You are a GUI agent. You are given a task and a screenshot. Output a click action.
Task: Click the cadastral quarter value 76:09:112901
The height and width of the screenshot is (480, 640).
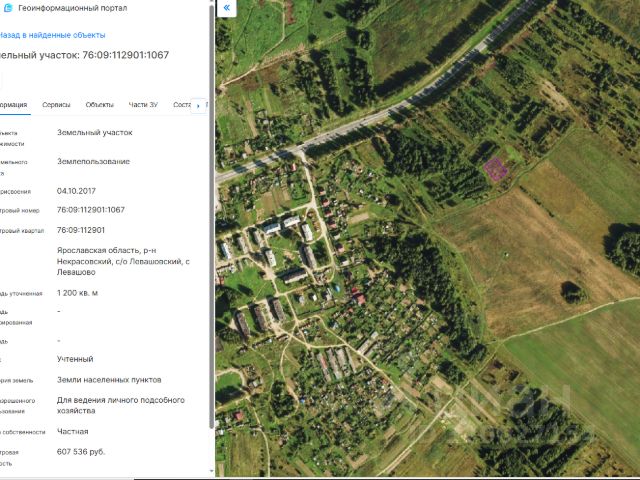point(81,230)
